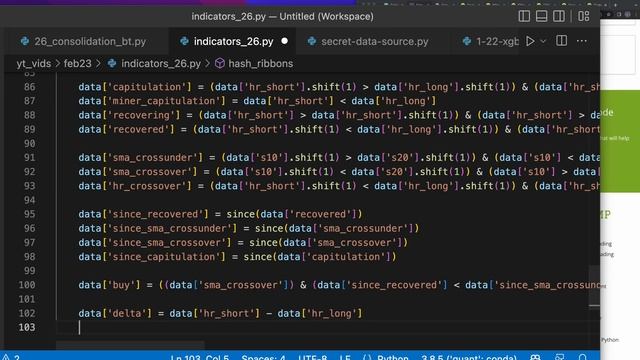Click the Python icon on 1-22-xgb tab
The height and width of the screenshot is (360, 640).
tap(467, 41)
